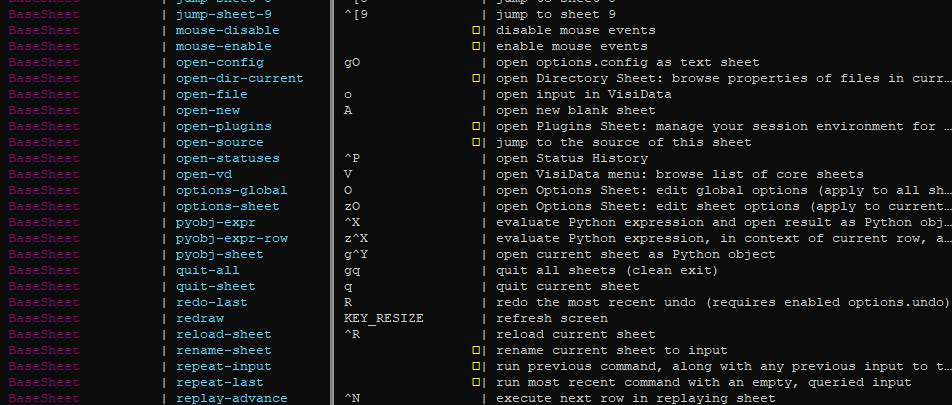Click the yellow null marker in open-dir-current row
This screenshot has width=952, height=405.
pos(476,78)
